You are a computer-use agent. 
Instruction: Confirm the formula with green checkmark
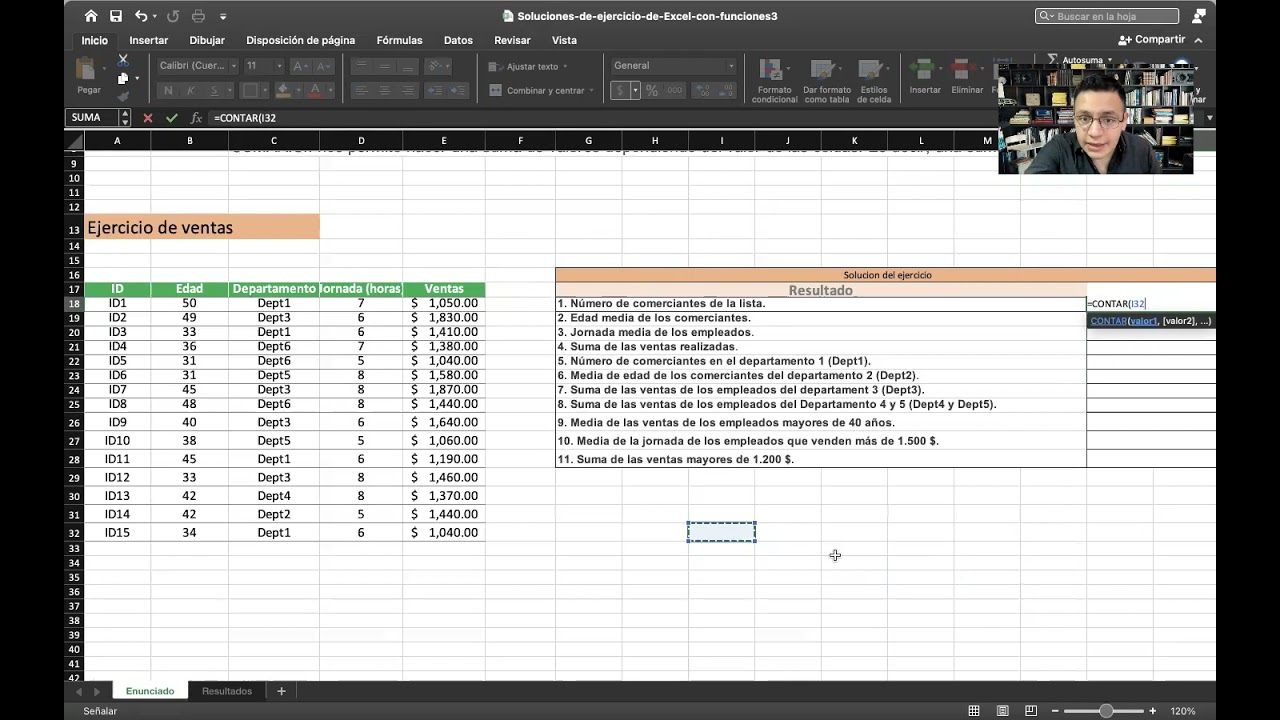pyautogui.click(x=172, y=118)
